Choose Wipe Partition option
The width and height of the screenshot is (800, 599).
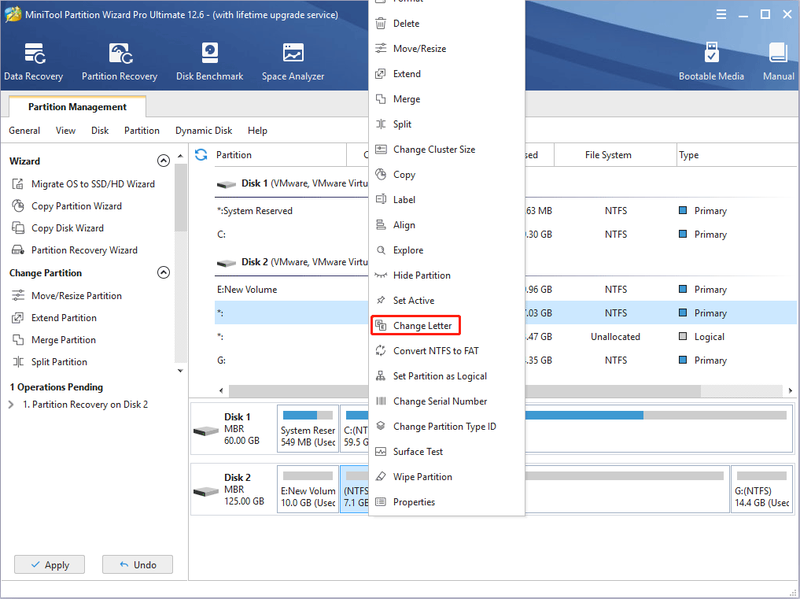(446, 477)
